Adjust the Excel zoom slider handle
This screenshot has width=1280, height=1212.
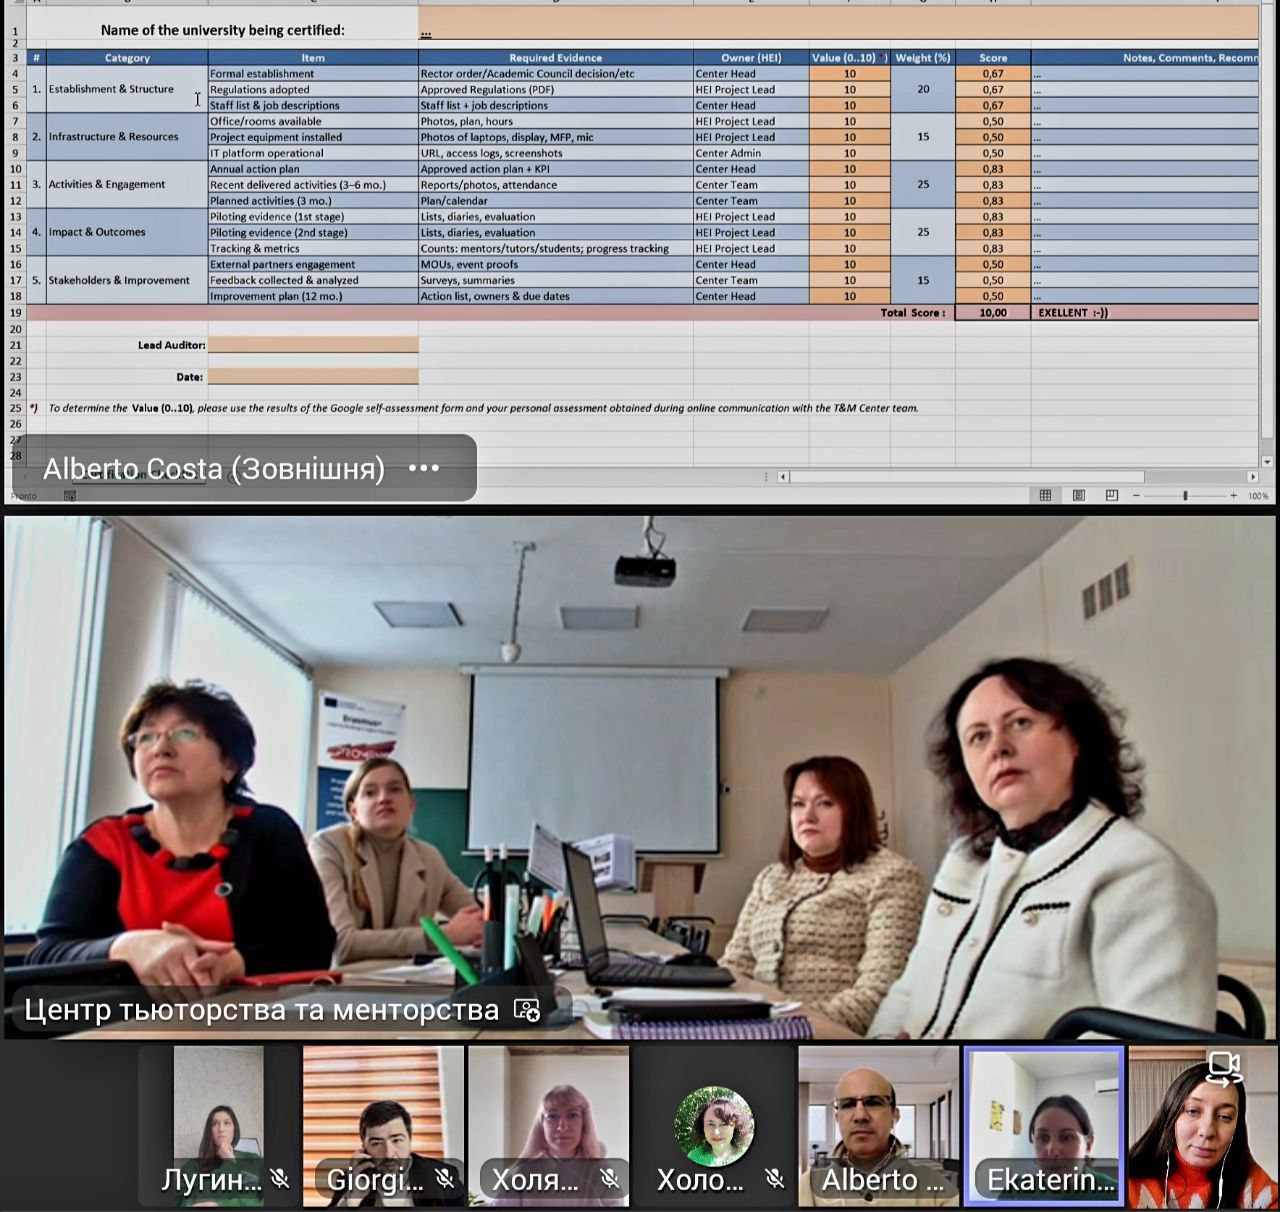click(x=1185, y=496)
